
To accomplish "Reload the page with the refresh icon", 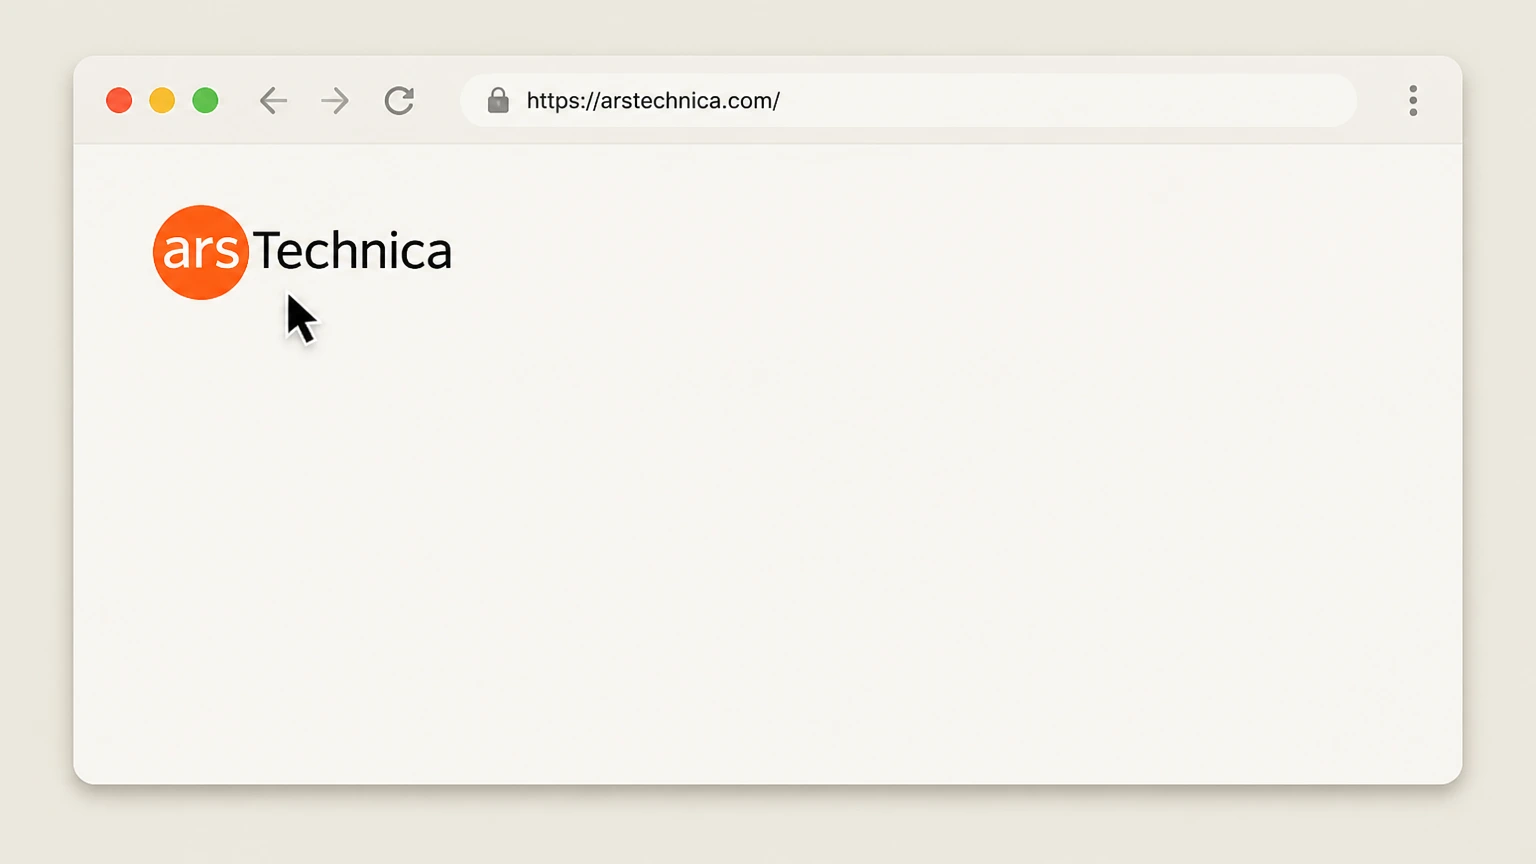I will click(399, 100).
